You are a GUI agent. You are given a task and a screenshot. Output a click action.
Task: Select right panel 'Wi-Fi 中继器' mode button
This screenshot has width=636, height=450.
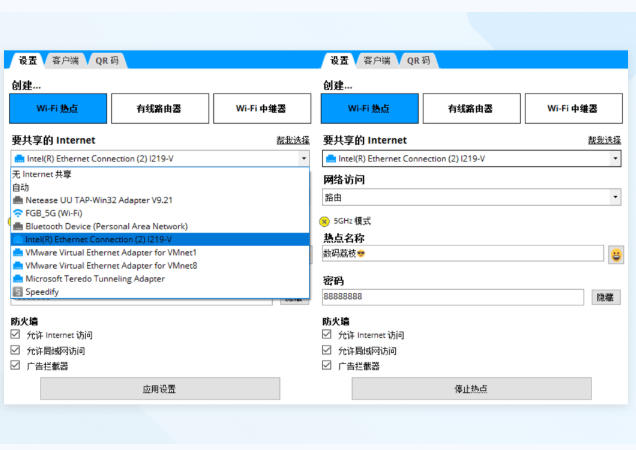click(x=574, y=108)
